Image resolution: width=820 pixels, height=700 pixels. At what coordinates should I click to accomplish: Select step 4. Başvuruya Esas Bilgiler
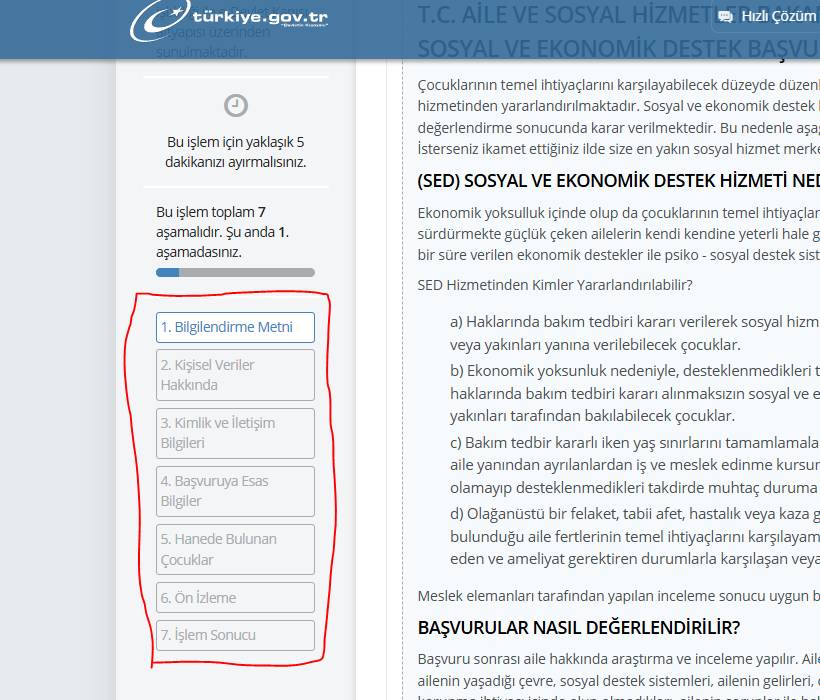point(235,491)
